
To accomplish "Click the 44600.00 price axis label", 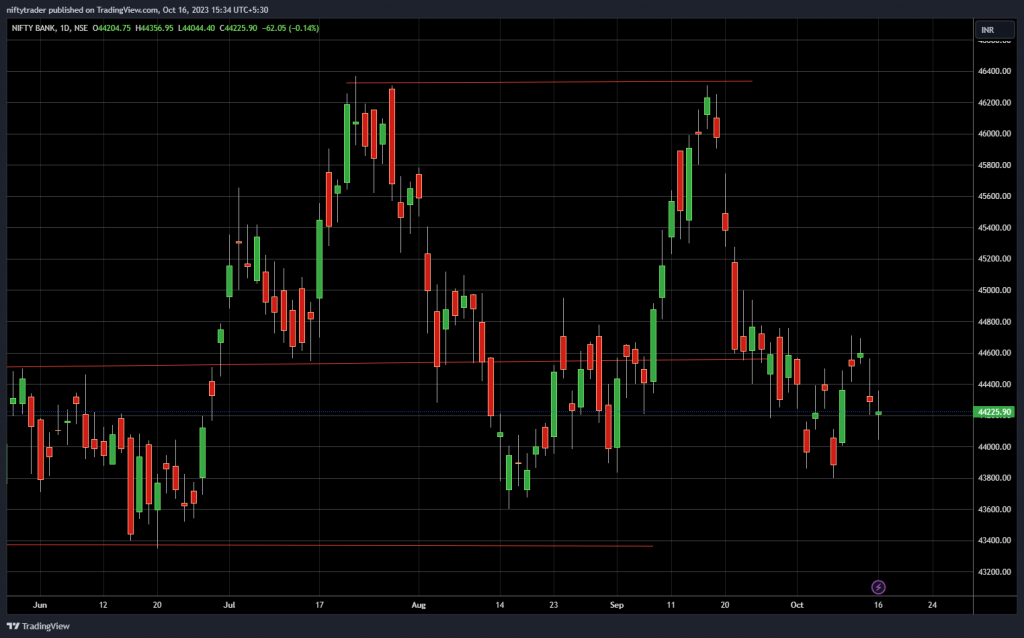I will click(995, 353).
